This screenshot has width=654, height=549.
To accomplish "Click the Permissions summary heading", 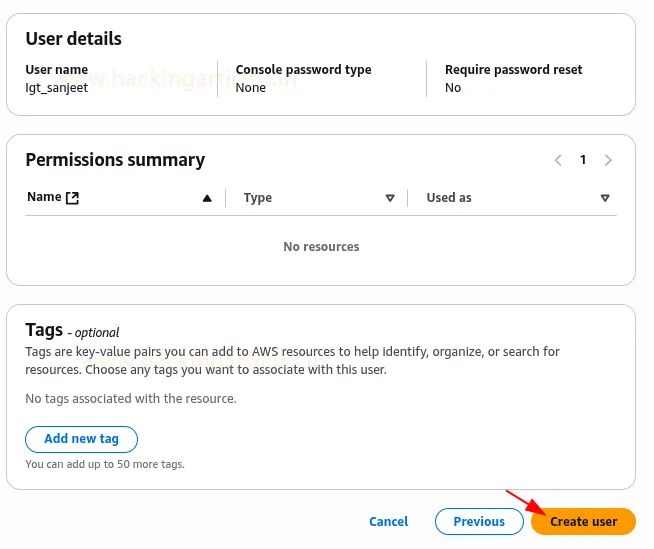I will pos(115,160).
